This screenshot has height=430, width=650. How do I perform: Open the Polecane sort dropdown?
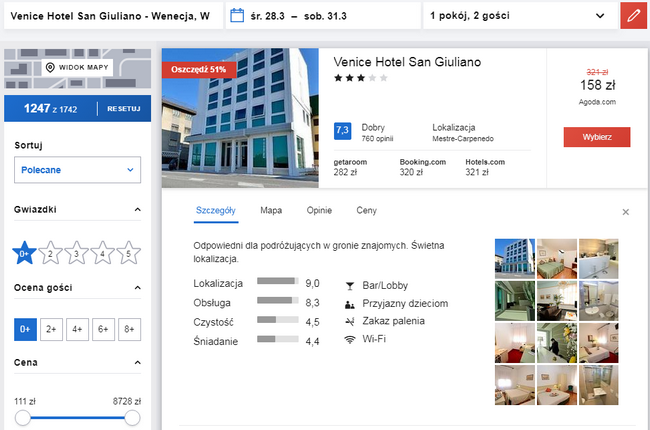click(78, 170)
